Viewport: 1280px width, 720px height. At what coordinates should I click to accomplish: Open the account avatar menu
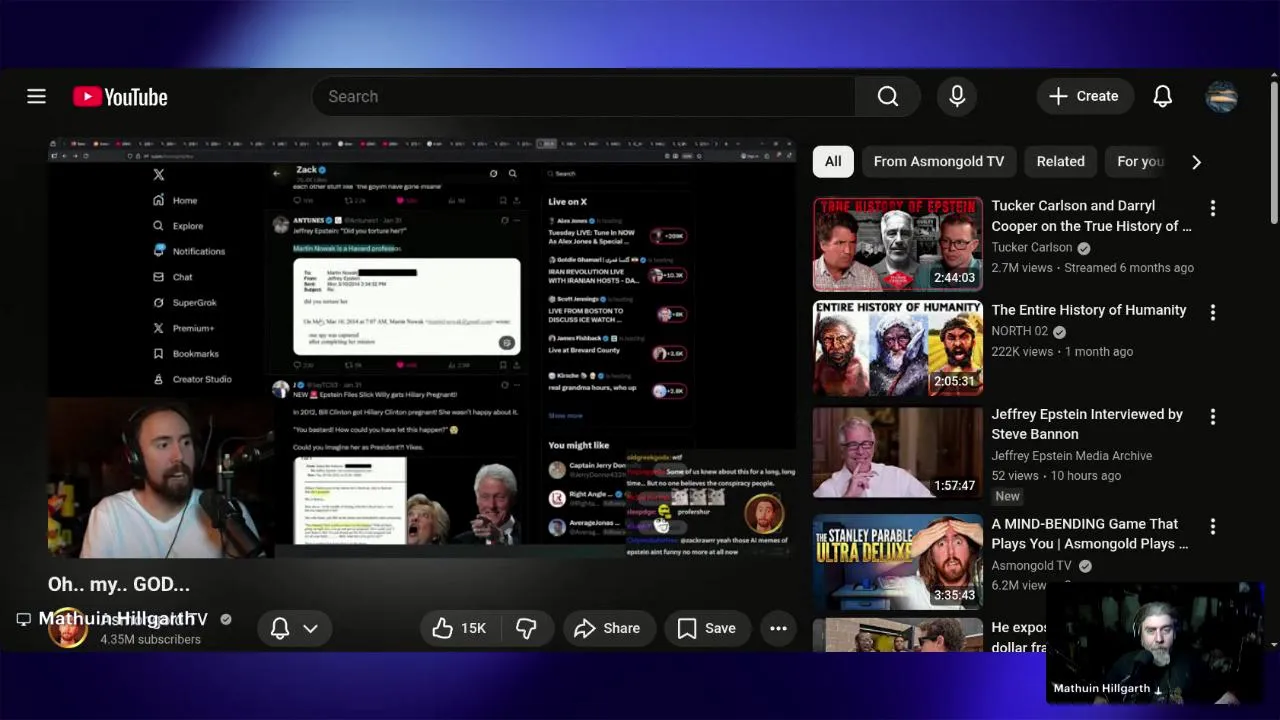coord(1221,96)
